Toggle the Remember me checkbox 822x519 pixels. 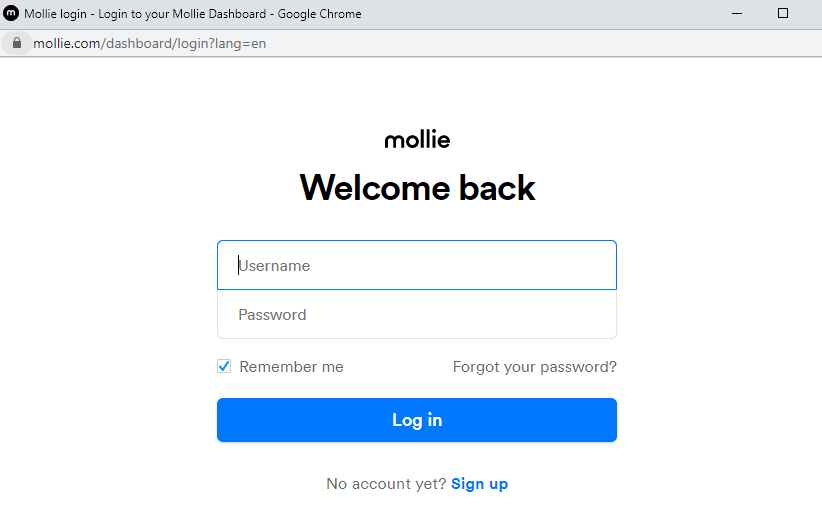click(224, 367)
